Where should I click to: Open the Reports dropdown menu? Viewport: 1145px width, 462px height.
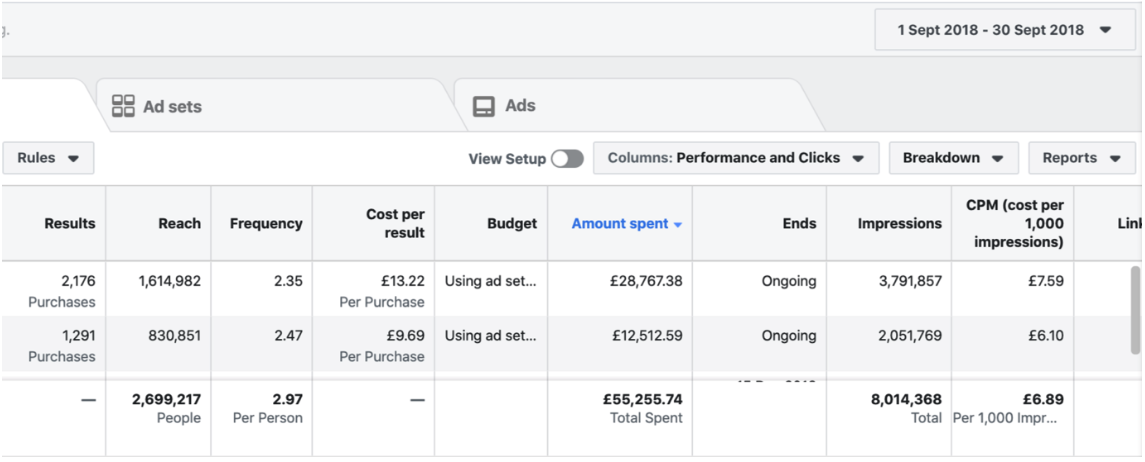click(1081, 158)
